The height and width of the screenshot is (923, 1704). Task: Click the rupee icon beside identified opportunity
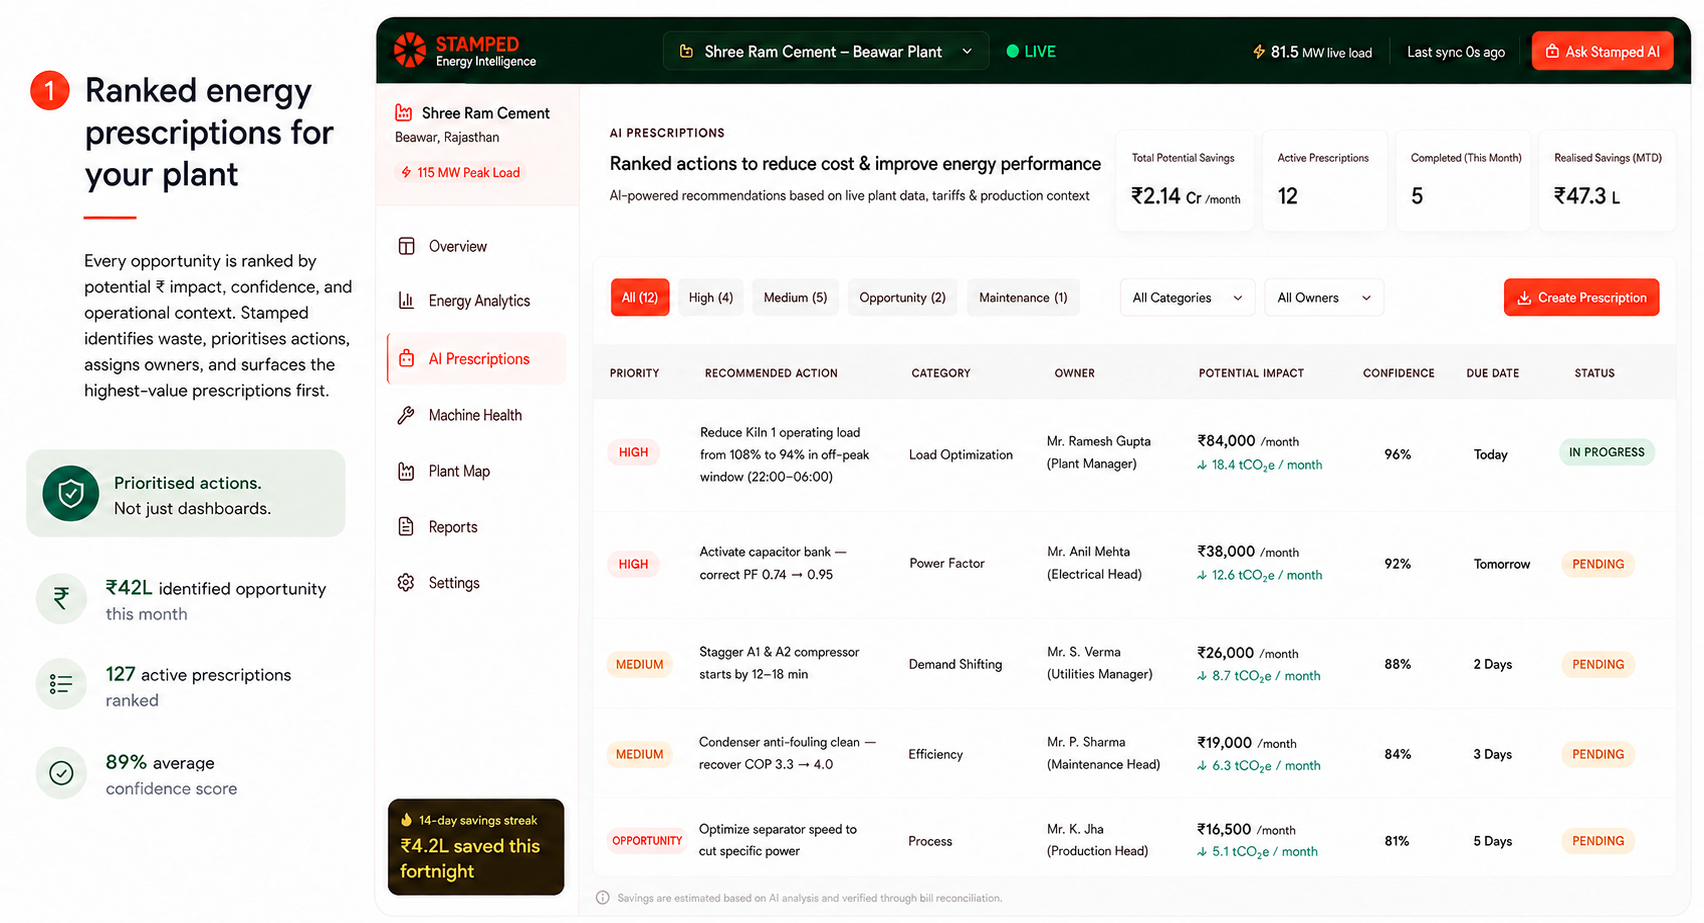(x=61, y=598)
